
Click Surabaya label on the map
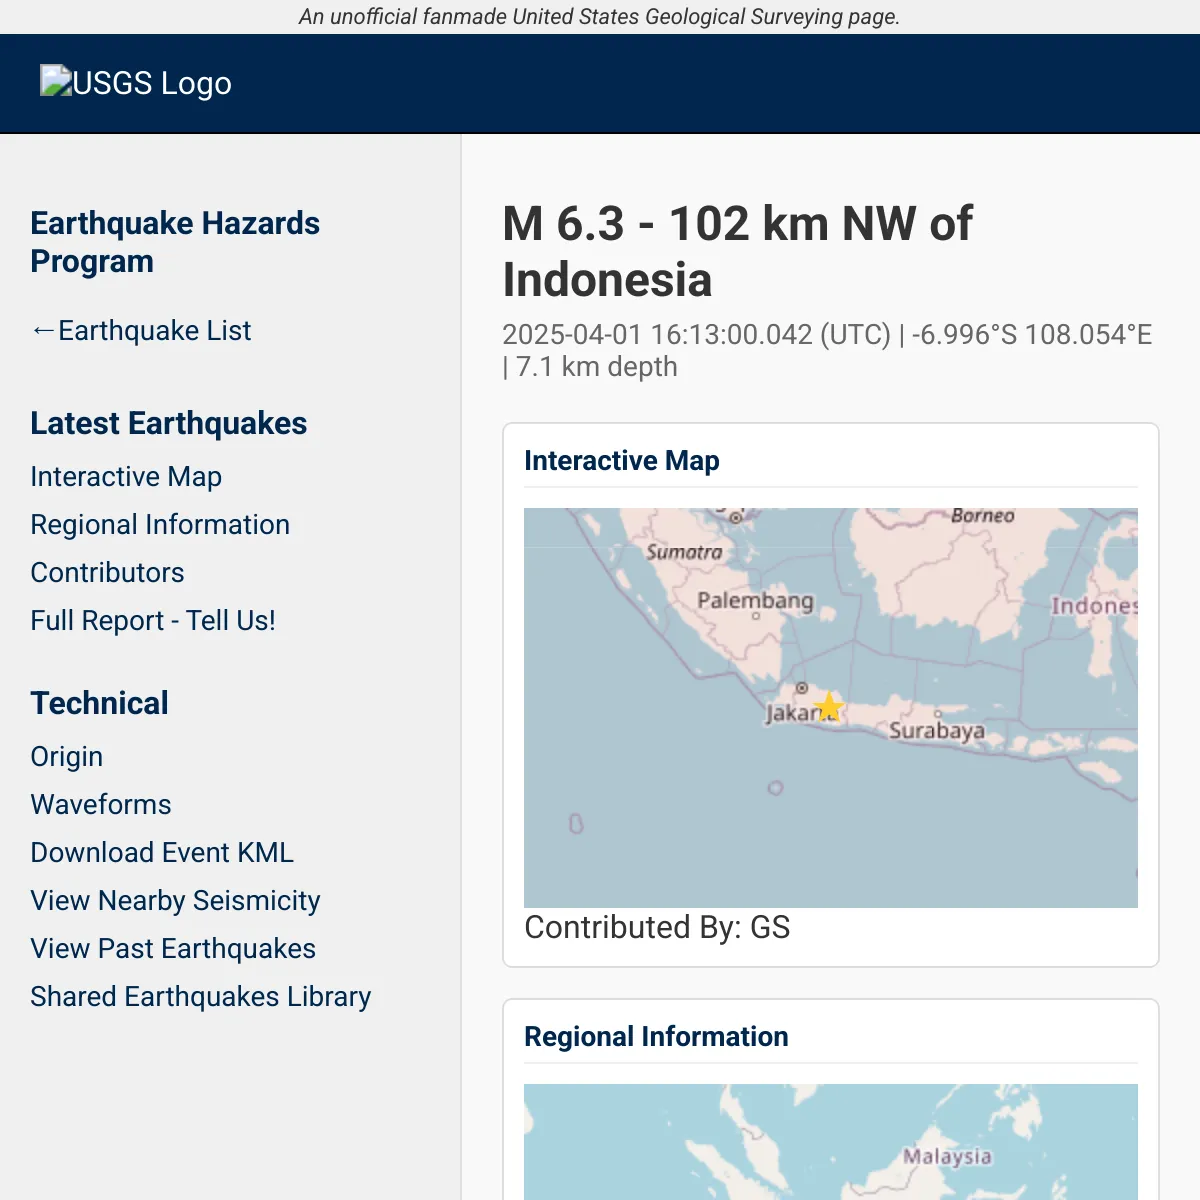pos(937,731)
